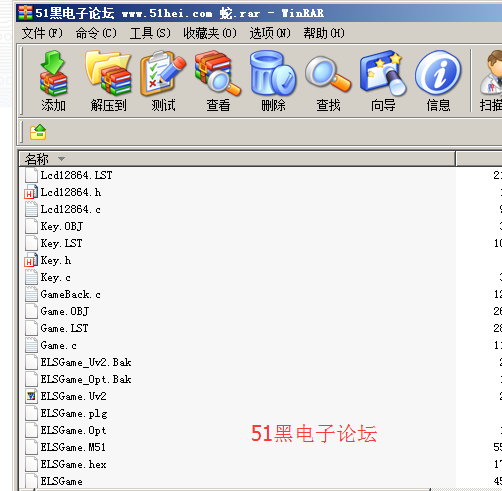Select the ELSGame.plg file name
This screenshot has width=502, height=491.
click(x=74, y=414)
